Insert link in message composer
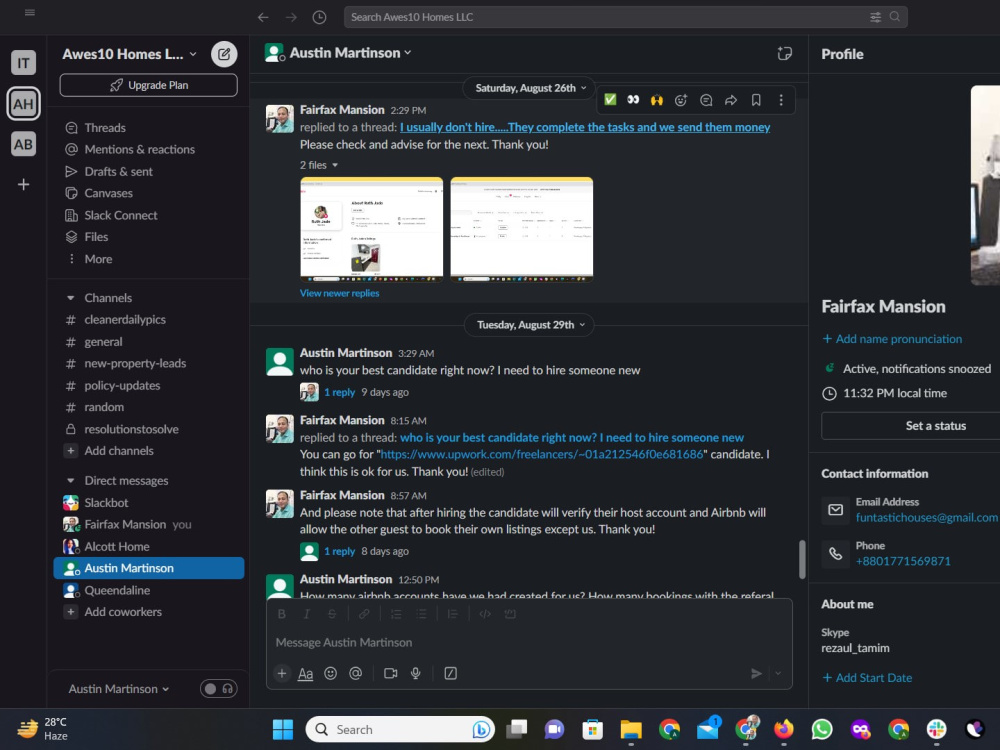 click(x=364, y=614)
